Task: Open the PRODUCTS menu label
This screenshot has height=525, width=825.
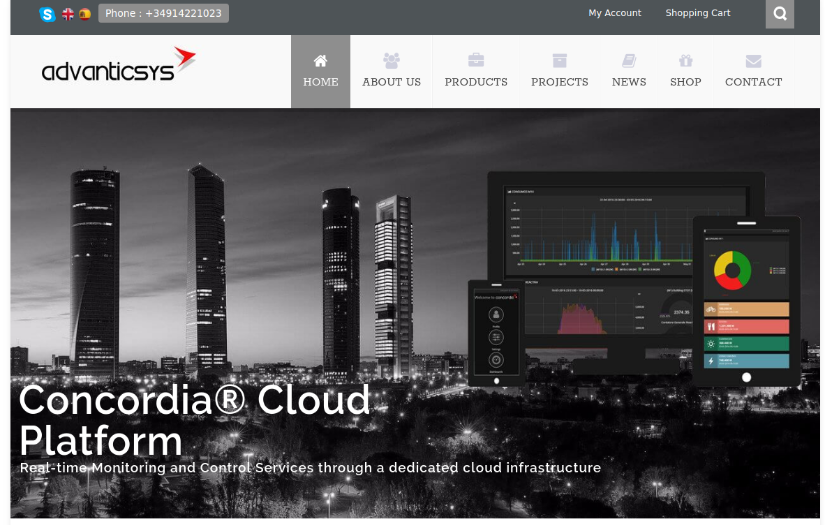Action: tap(476, 82)
